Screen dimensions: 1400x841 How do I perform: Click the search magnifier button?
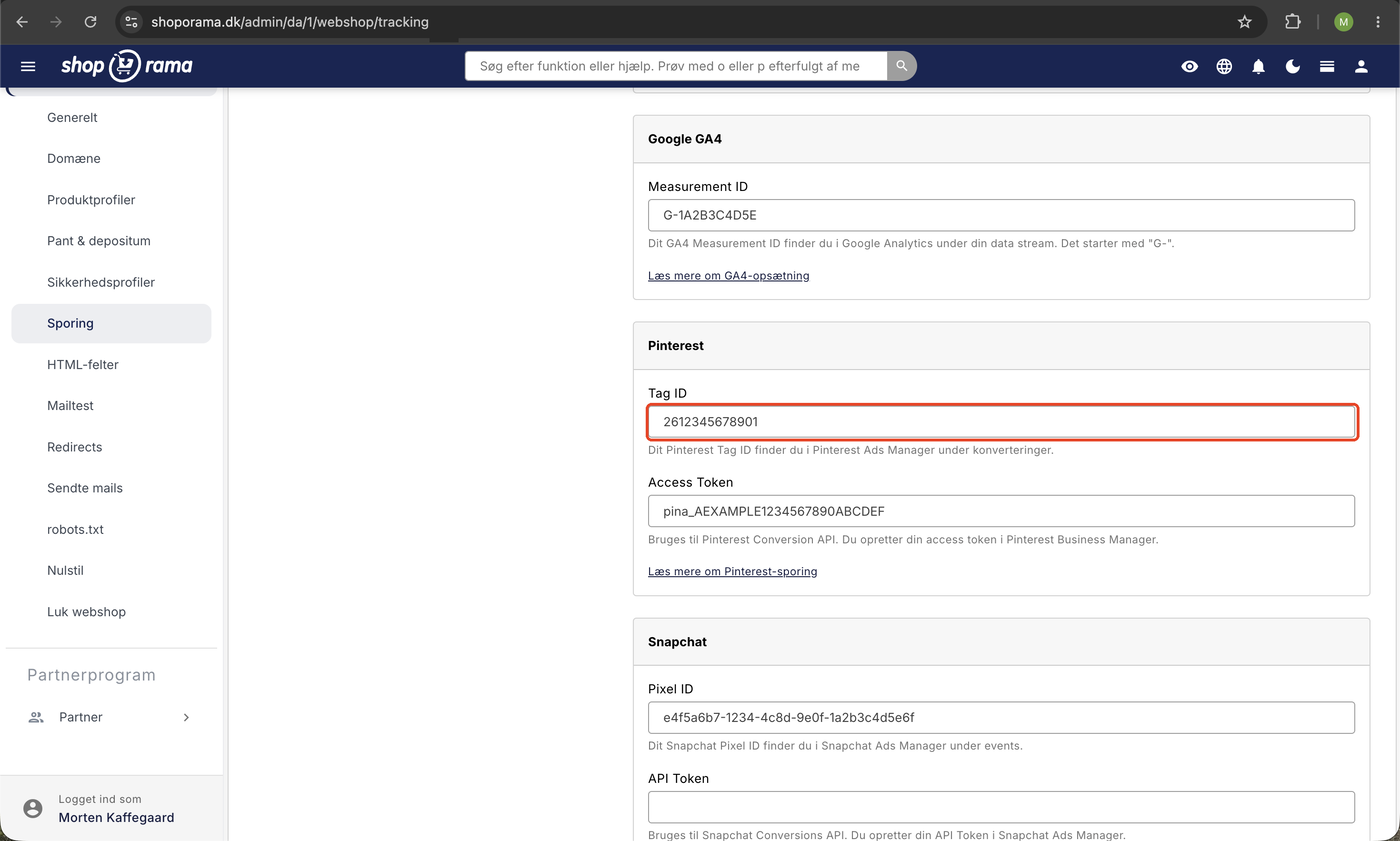901,66
